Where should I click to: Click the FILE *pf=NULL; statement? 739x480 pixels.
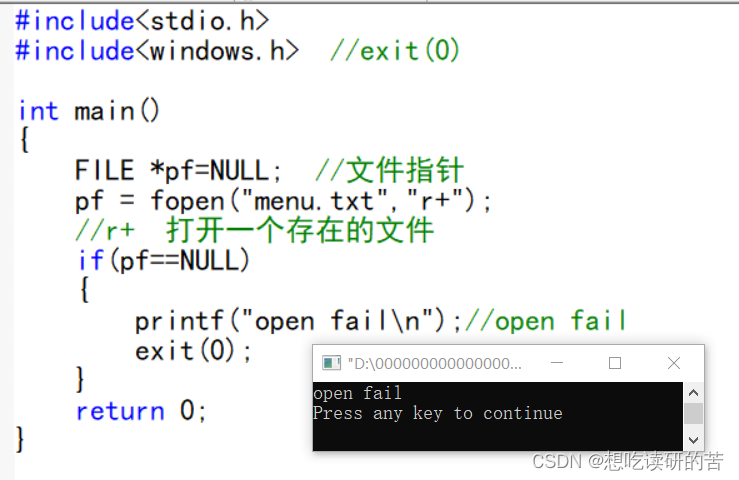point(178,170)
